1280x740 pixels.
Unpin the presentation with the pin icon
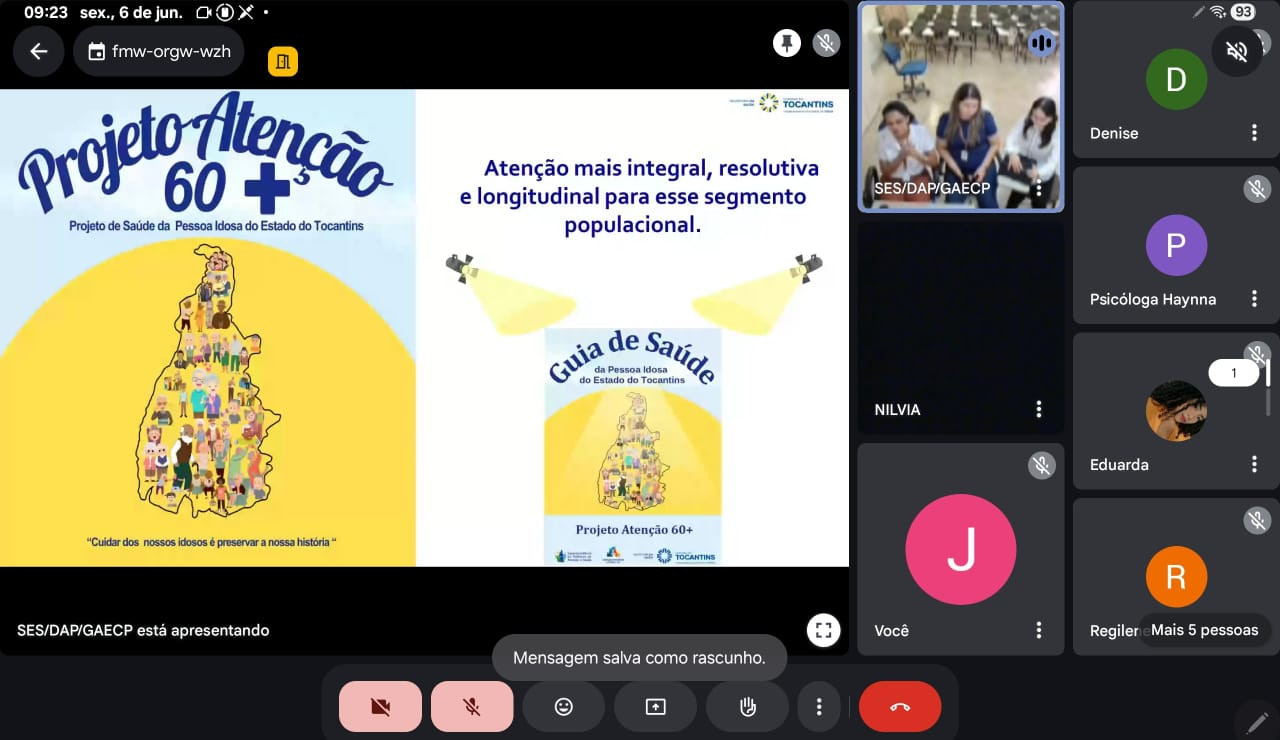click(x=787, y=43)
